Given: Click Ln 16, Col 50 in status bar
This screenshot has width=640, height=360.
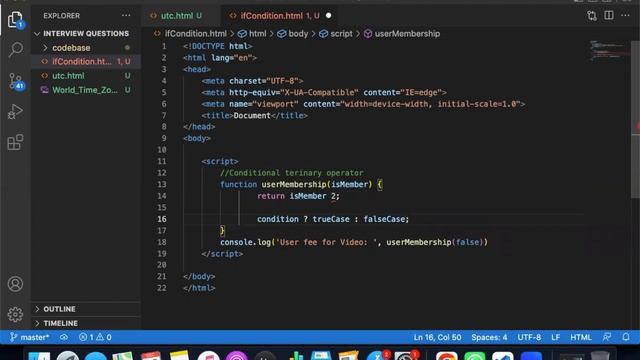Looking at the screenshot, I should point(437,337).
